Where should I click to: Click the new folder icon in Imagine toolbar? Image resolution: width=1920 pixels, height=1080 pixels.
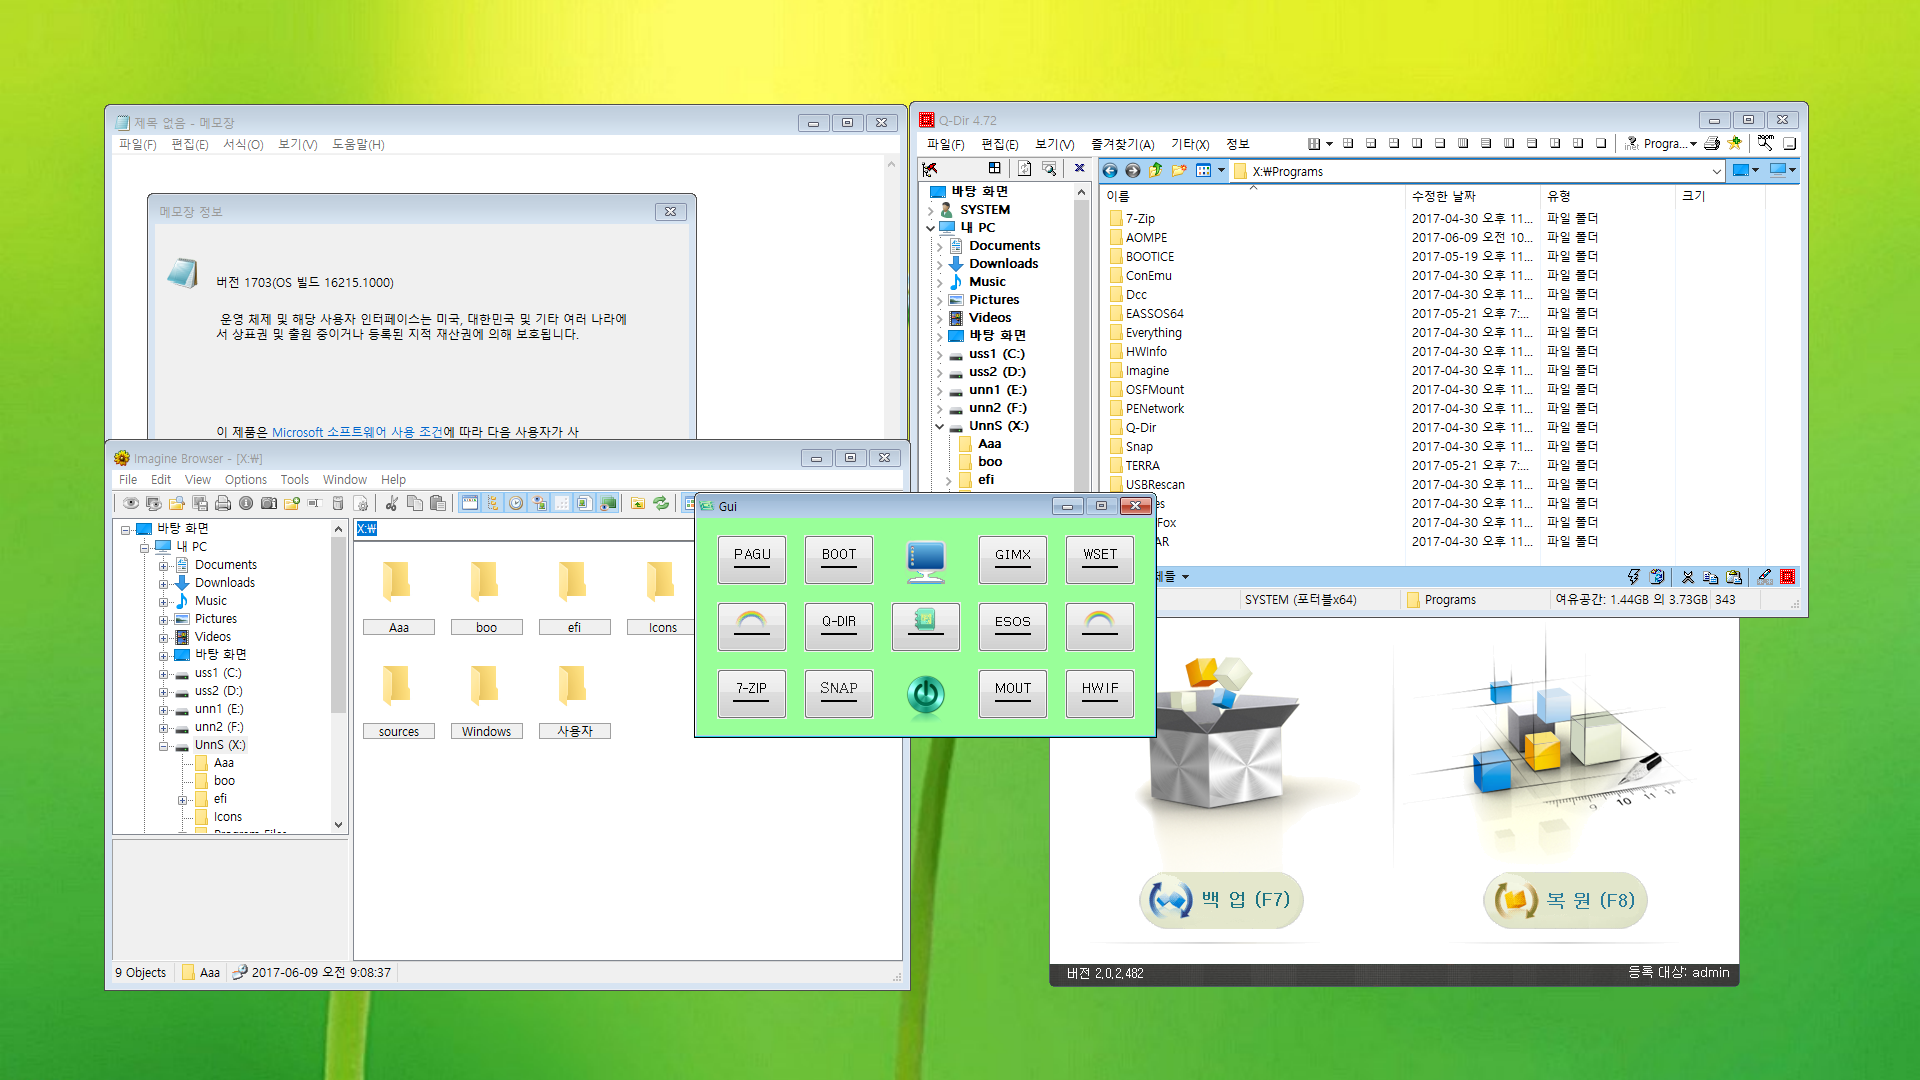292,503
